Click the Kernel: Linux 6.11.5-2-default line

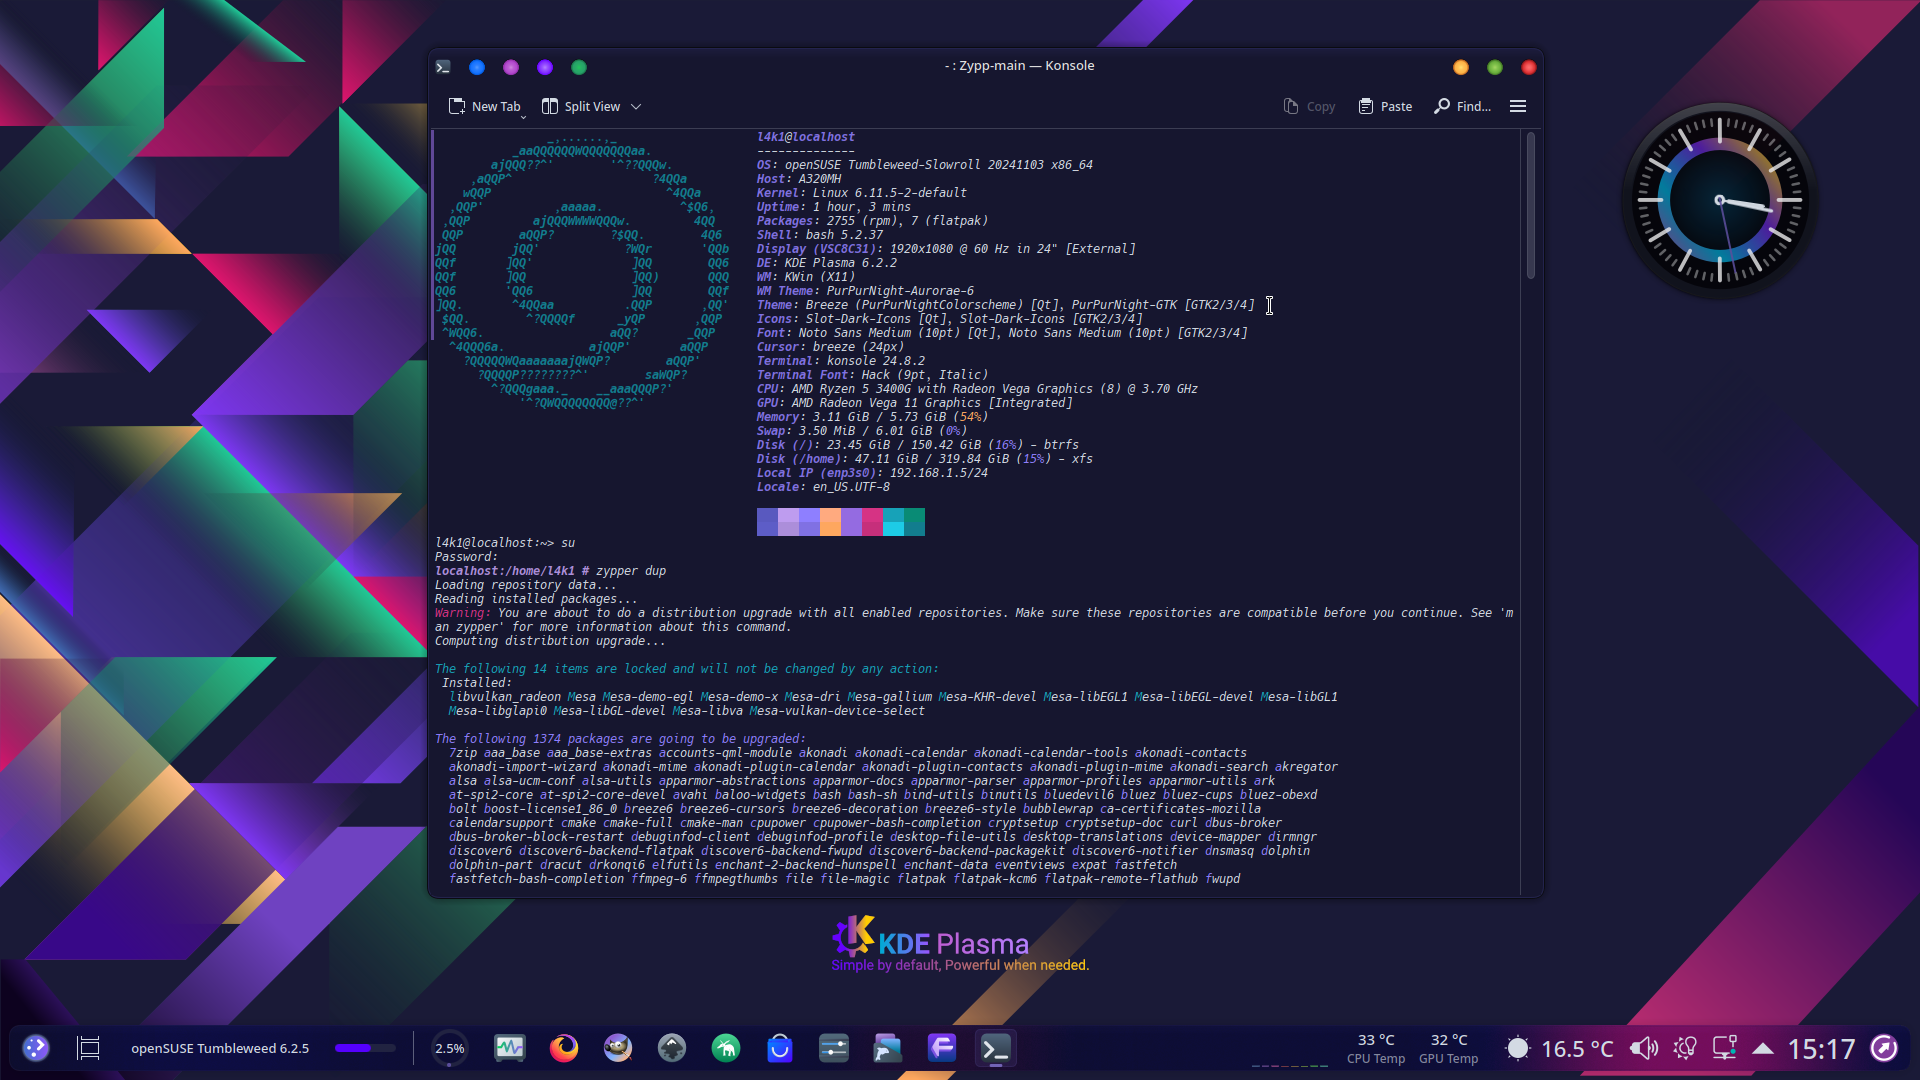click(x=861, y=193)
